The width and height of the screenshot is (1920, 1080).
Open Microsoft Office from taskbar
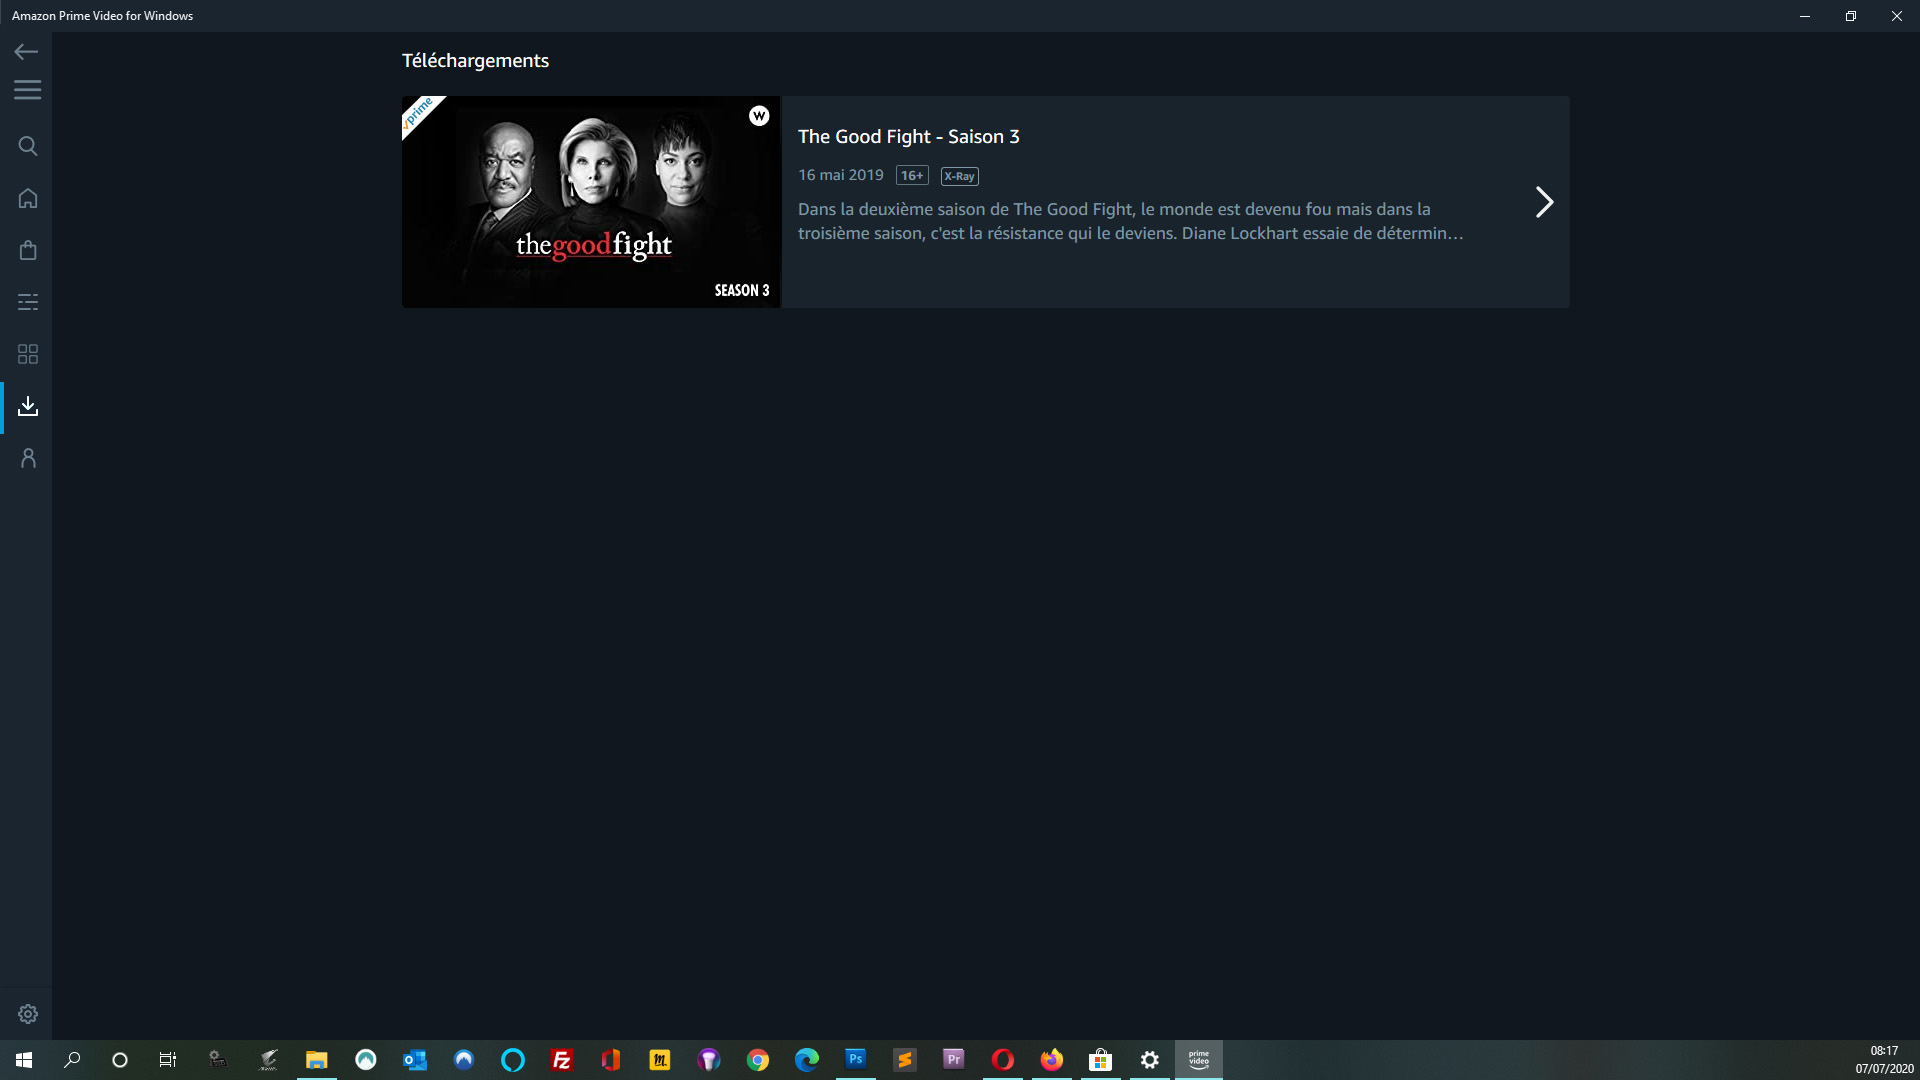(x=611, y=1060)
